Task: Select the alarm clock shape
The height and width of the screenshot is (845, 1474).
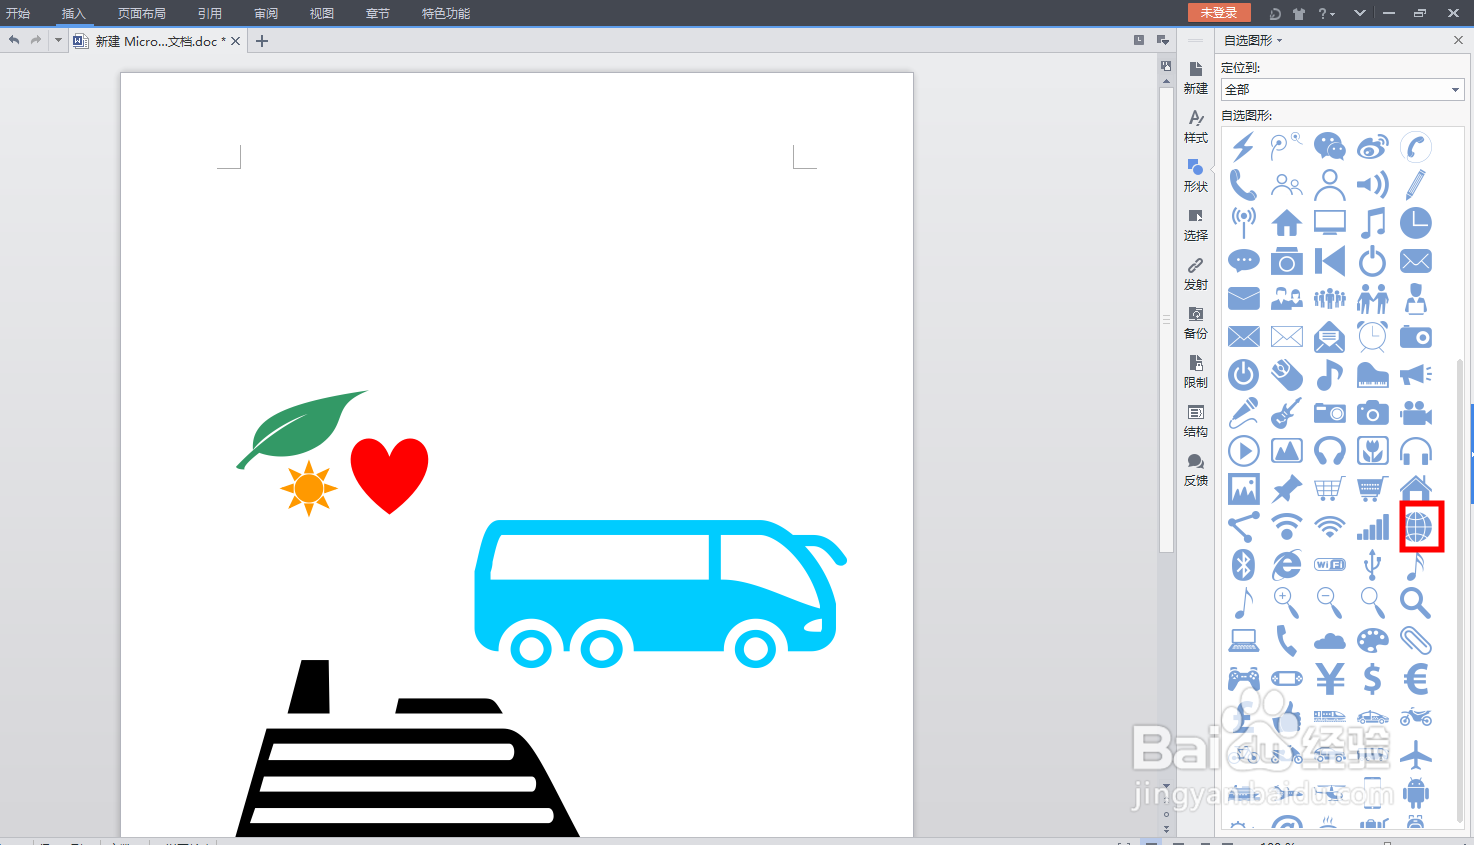Action: [x=1373, y=337]
